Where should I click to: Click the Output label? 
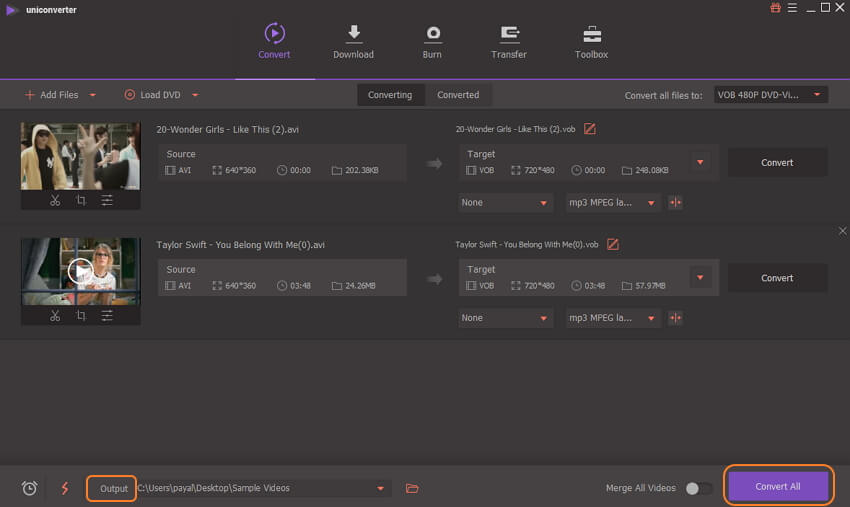coord(114,489)
